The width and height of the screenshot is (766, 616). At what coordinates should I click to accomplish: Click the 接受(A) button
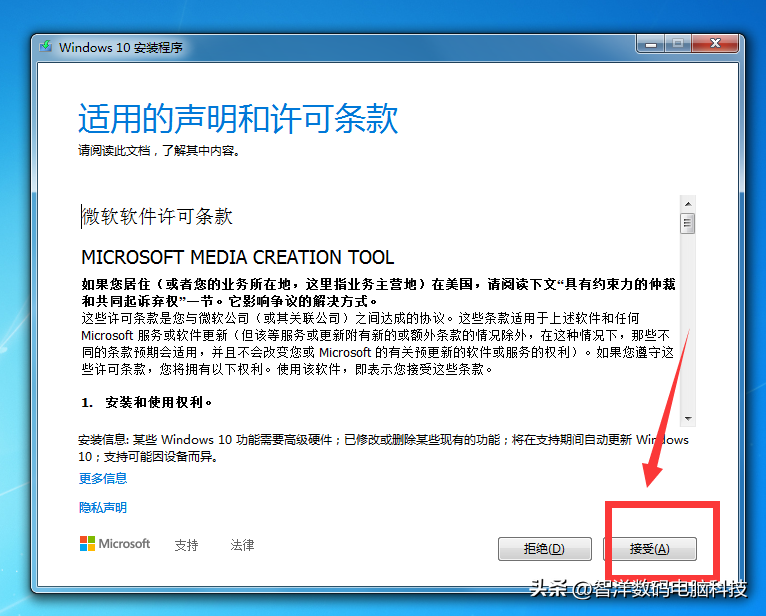coord(650,549)
